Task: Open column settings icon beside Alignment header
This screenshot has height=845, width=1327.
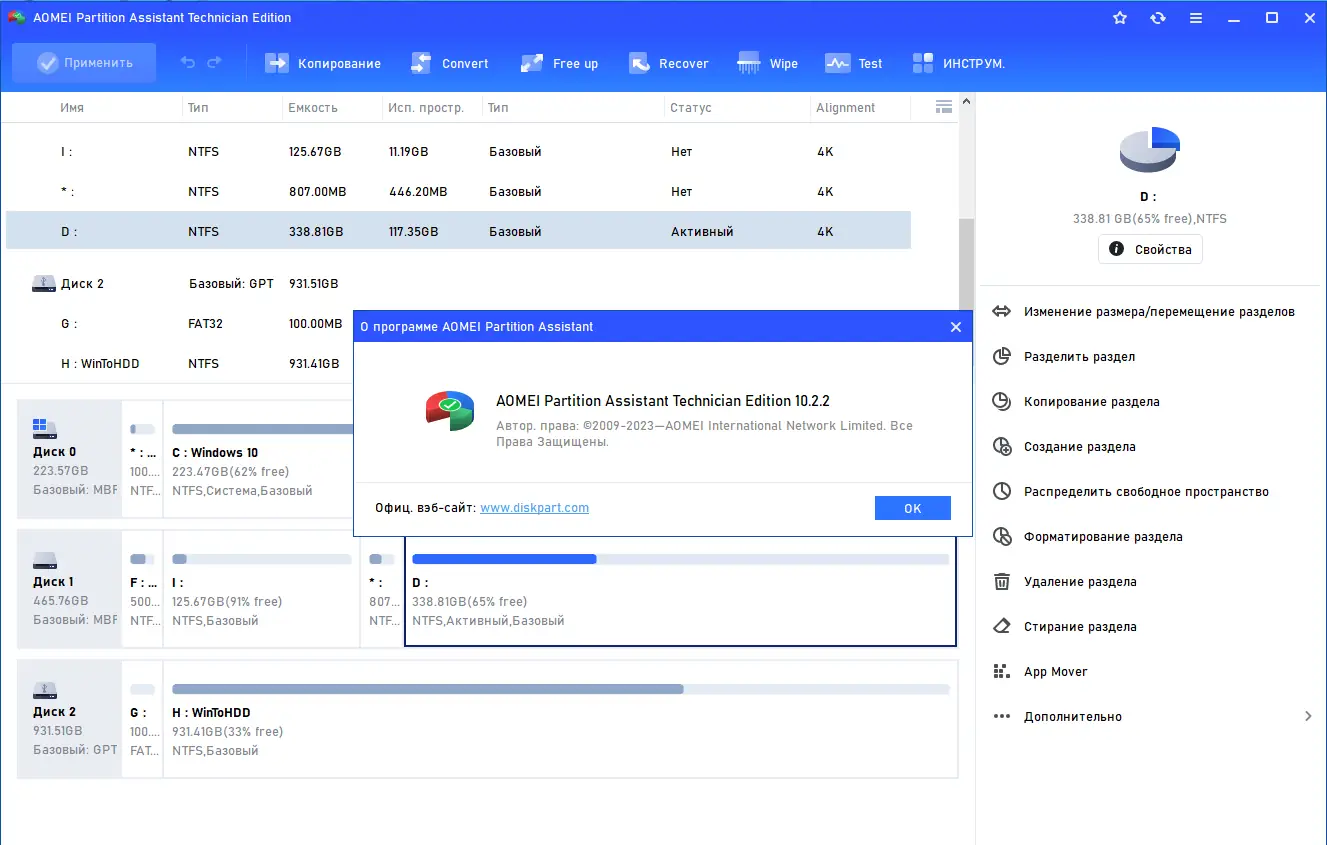Action: 943,107
